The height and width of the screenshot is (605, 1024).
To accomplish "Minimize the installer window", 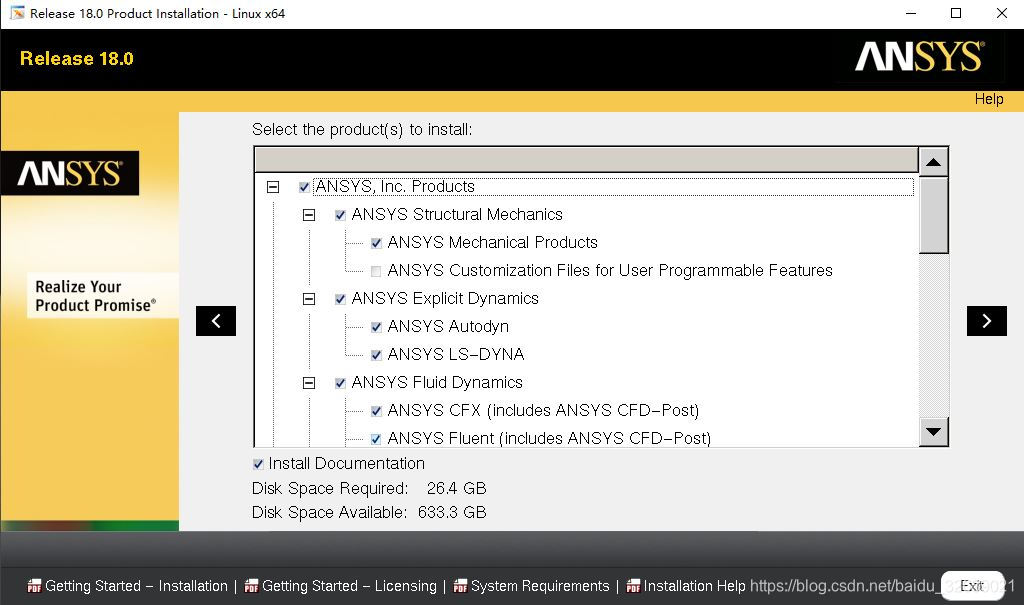I will point(911,14).
